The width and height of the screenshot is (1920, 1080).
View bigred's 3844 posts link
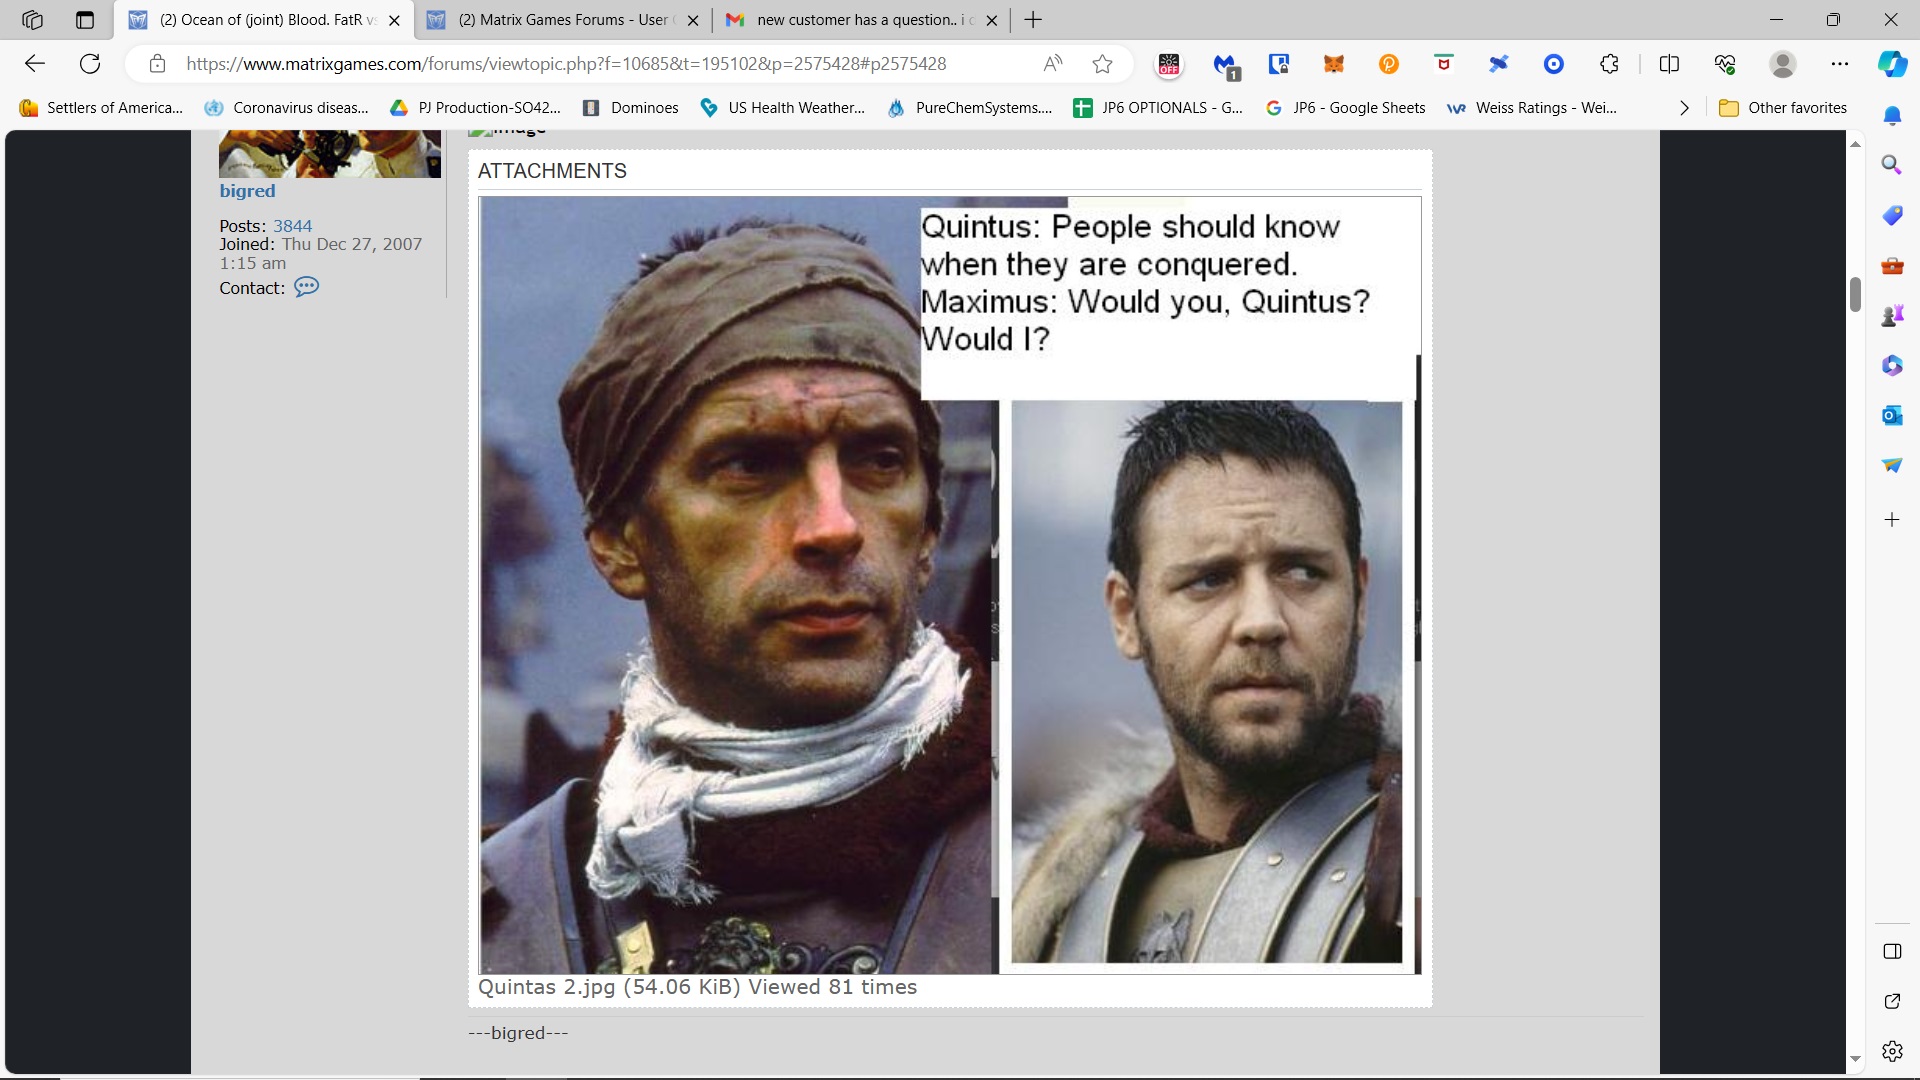tap(292, 226)
